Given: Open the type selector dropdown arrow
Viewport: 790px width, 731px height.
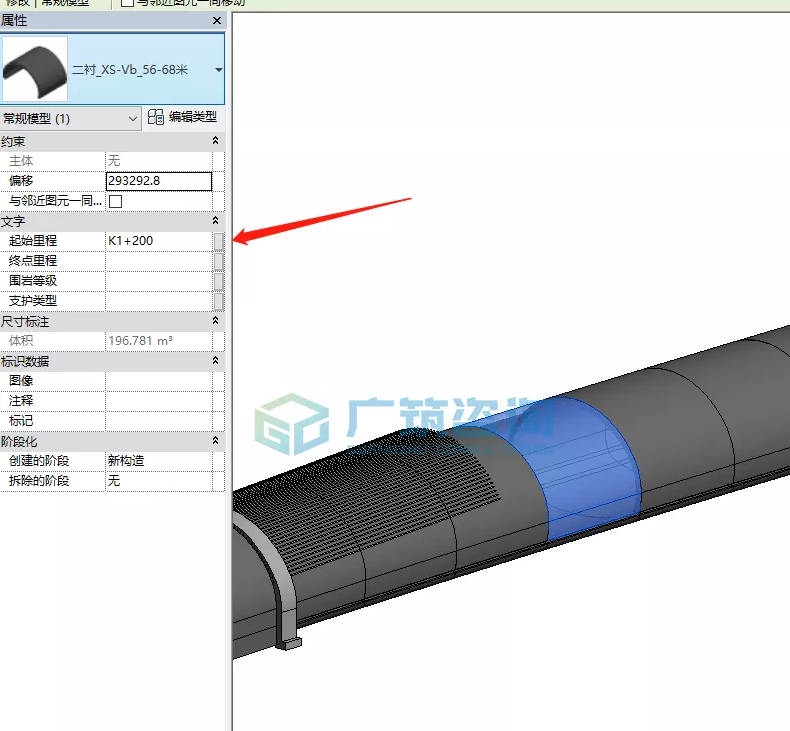Looking at the screenshot, I should click(219, 70).
